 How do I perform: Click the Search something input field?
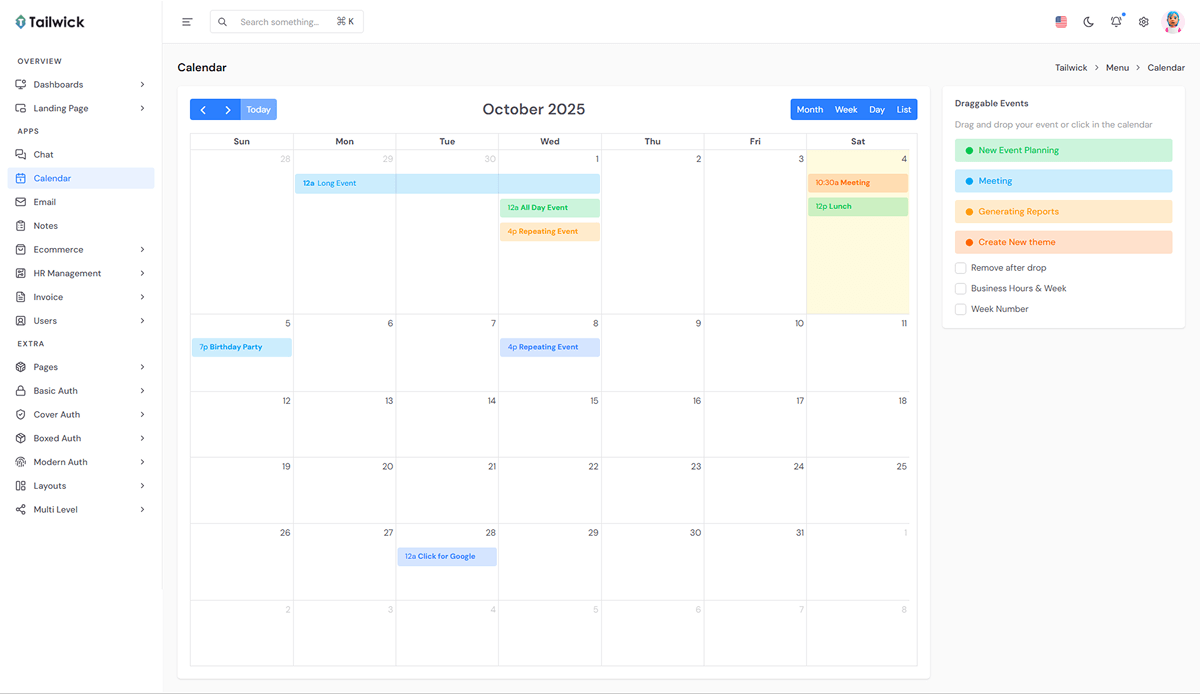point(285,22)
